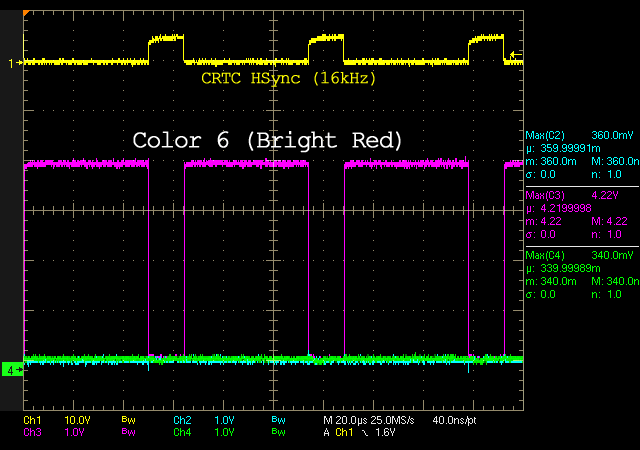640x450 pixels.
Task: Click the 1.6V trigger level readout
Action: pos(386,432)
